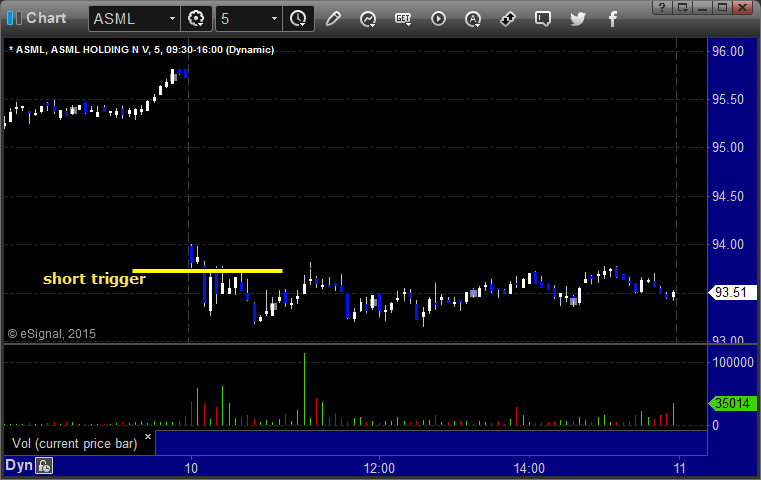Minimize the chart window

pos(703,7)
